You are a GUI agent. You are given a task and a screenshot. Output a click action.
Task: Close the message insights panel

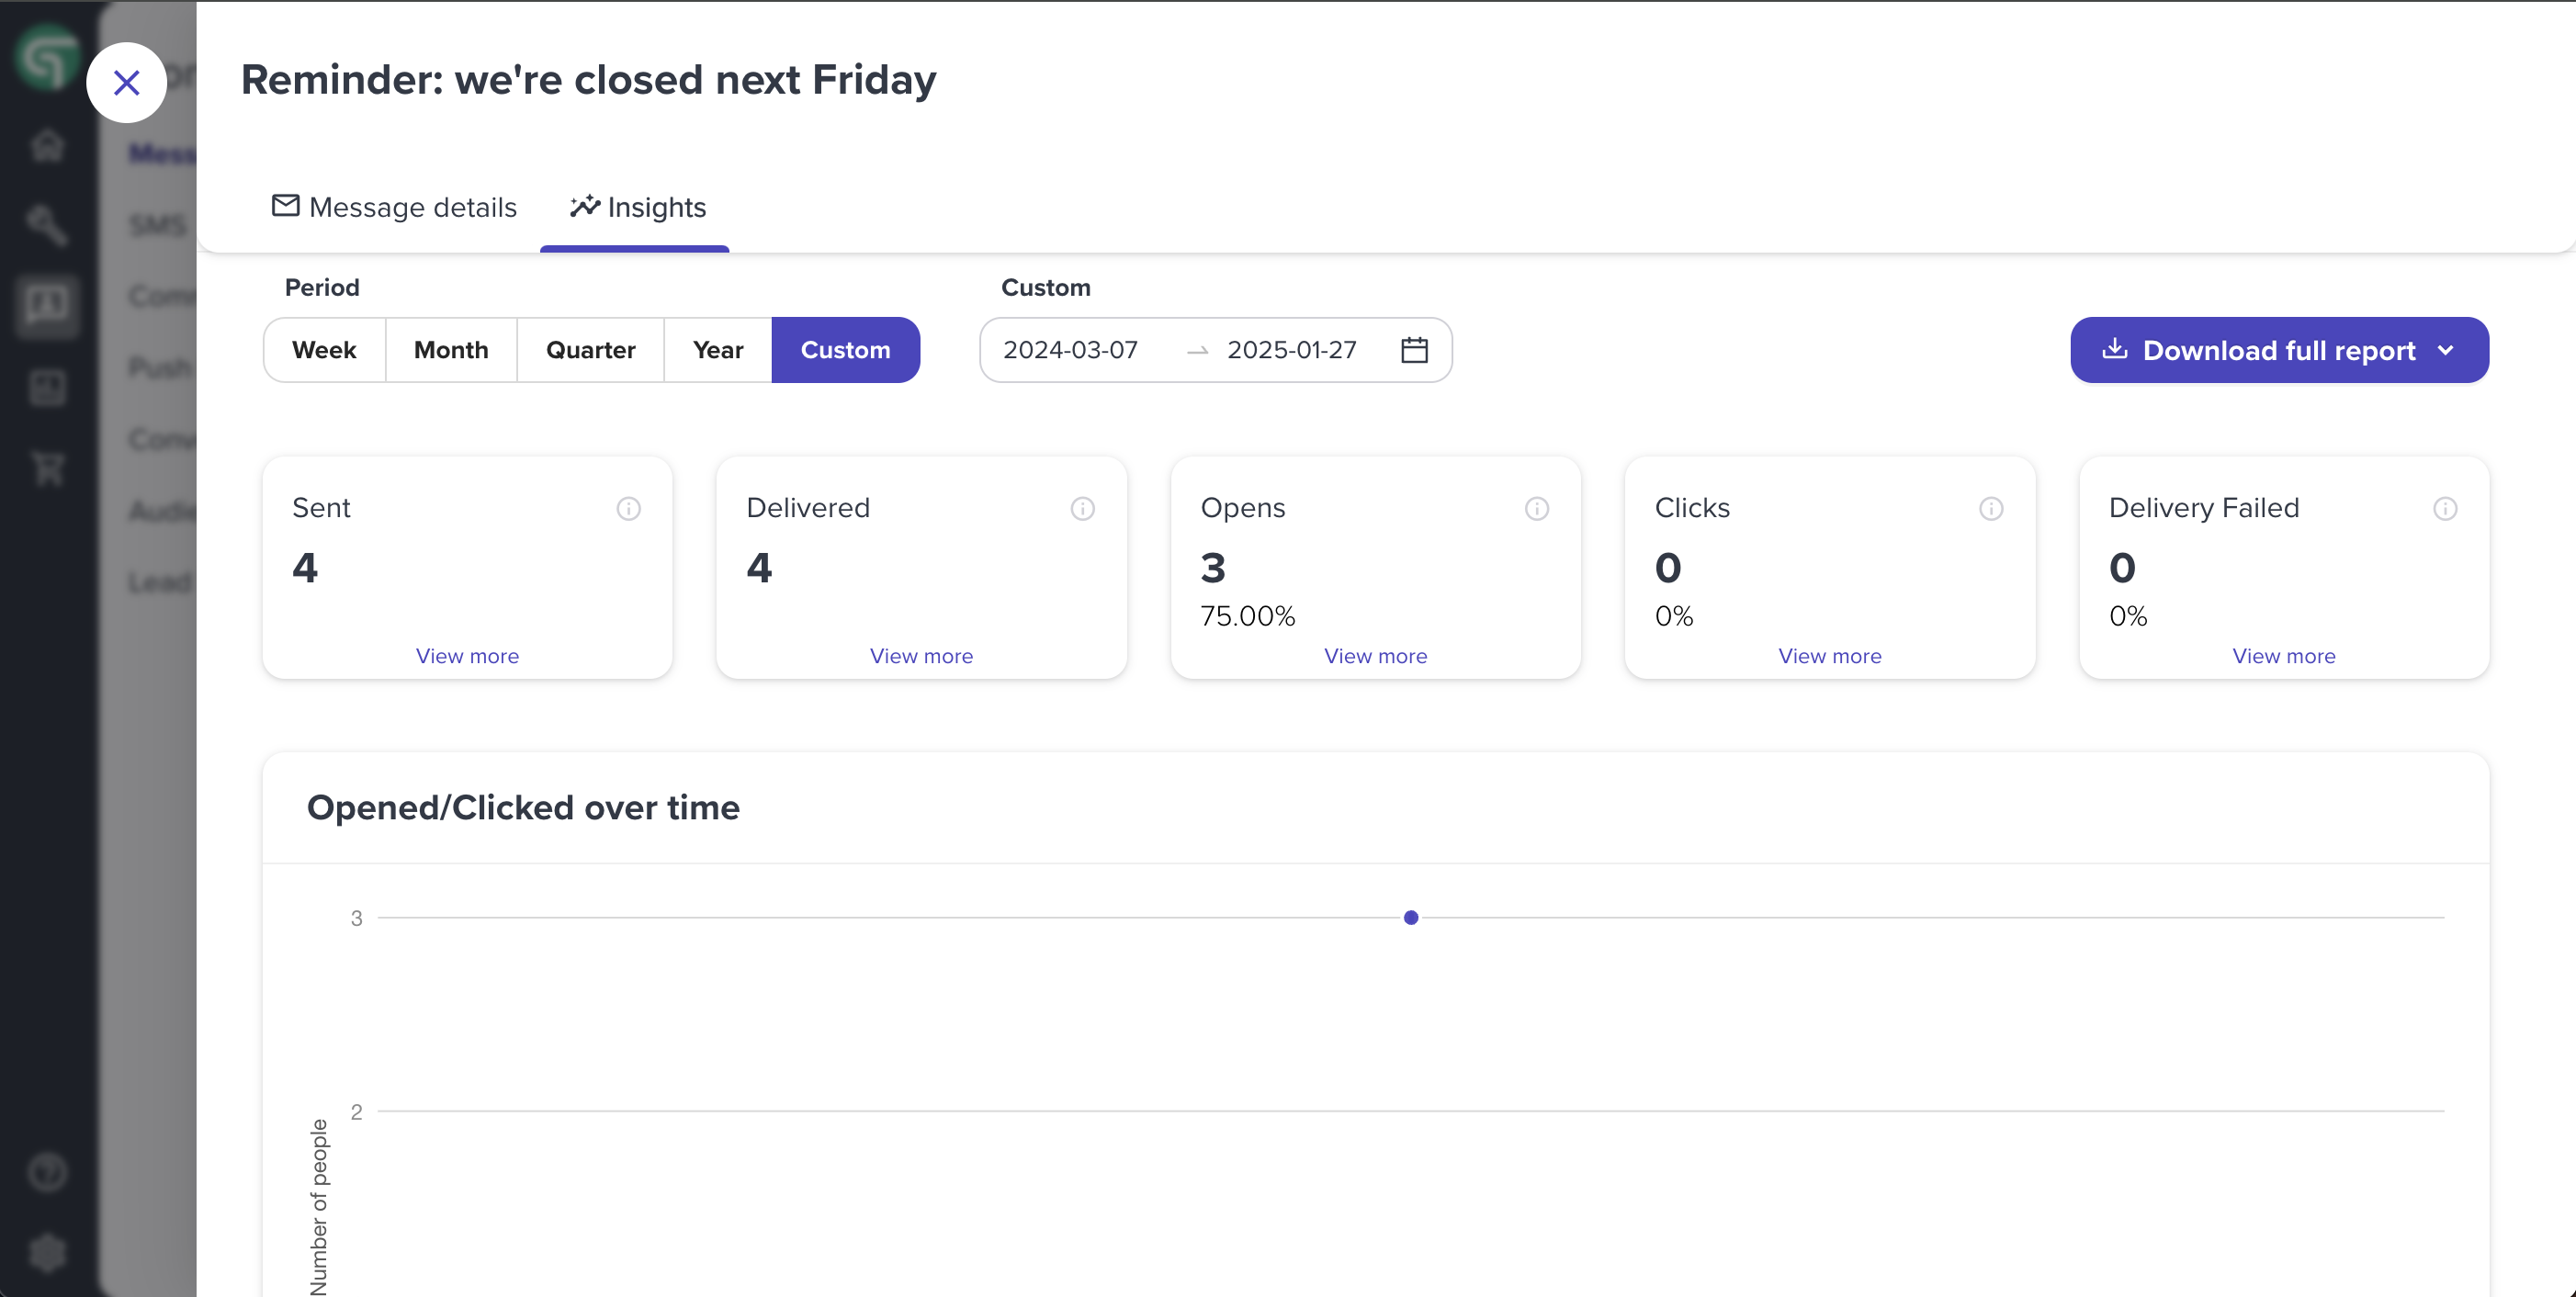coord(126,82)
